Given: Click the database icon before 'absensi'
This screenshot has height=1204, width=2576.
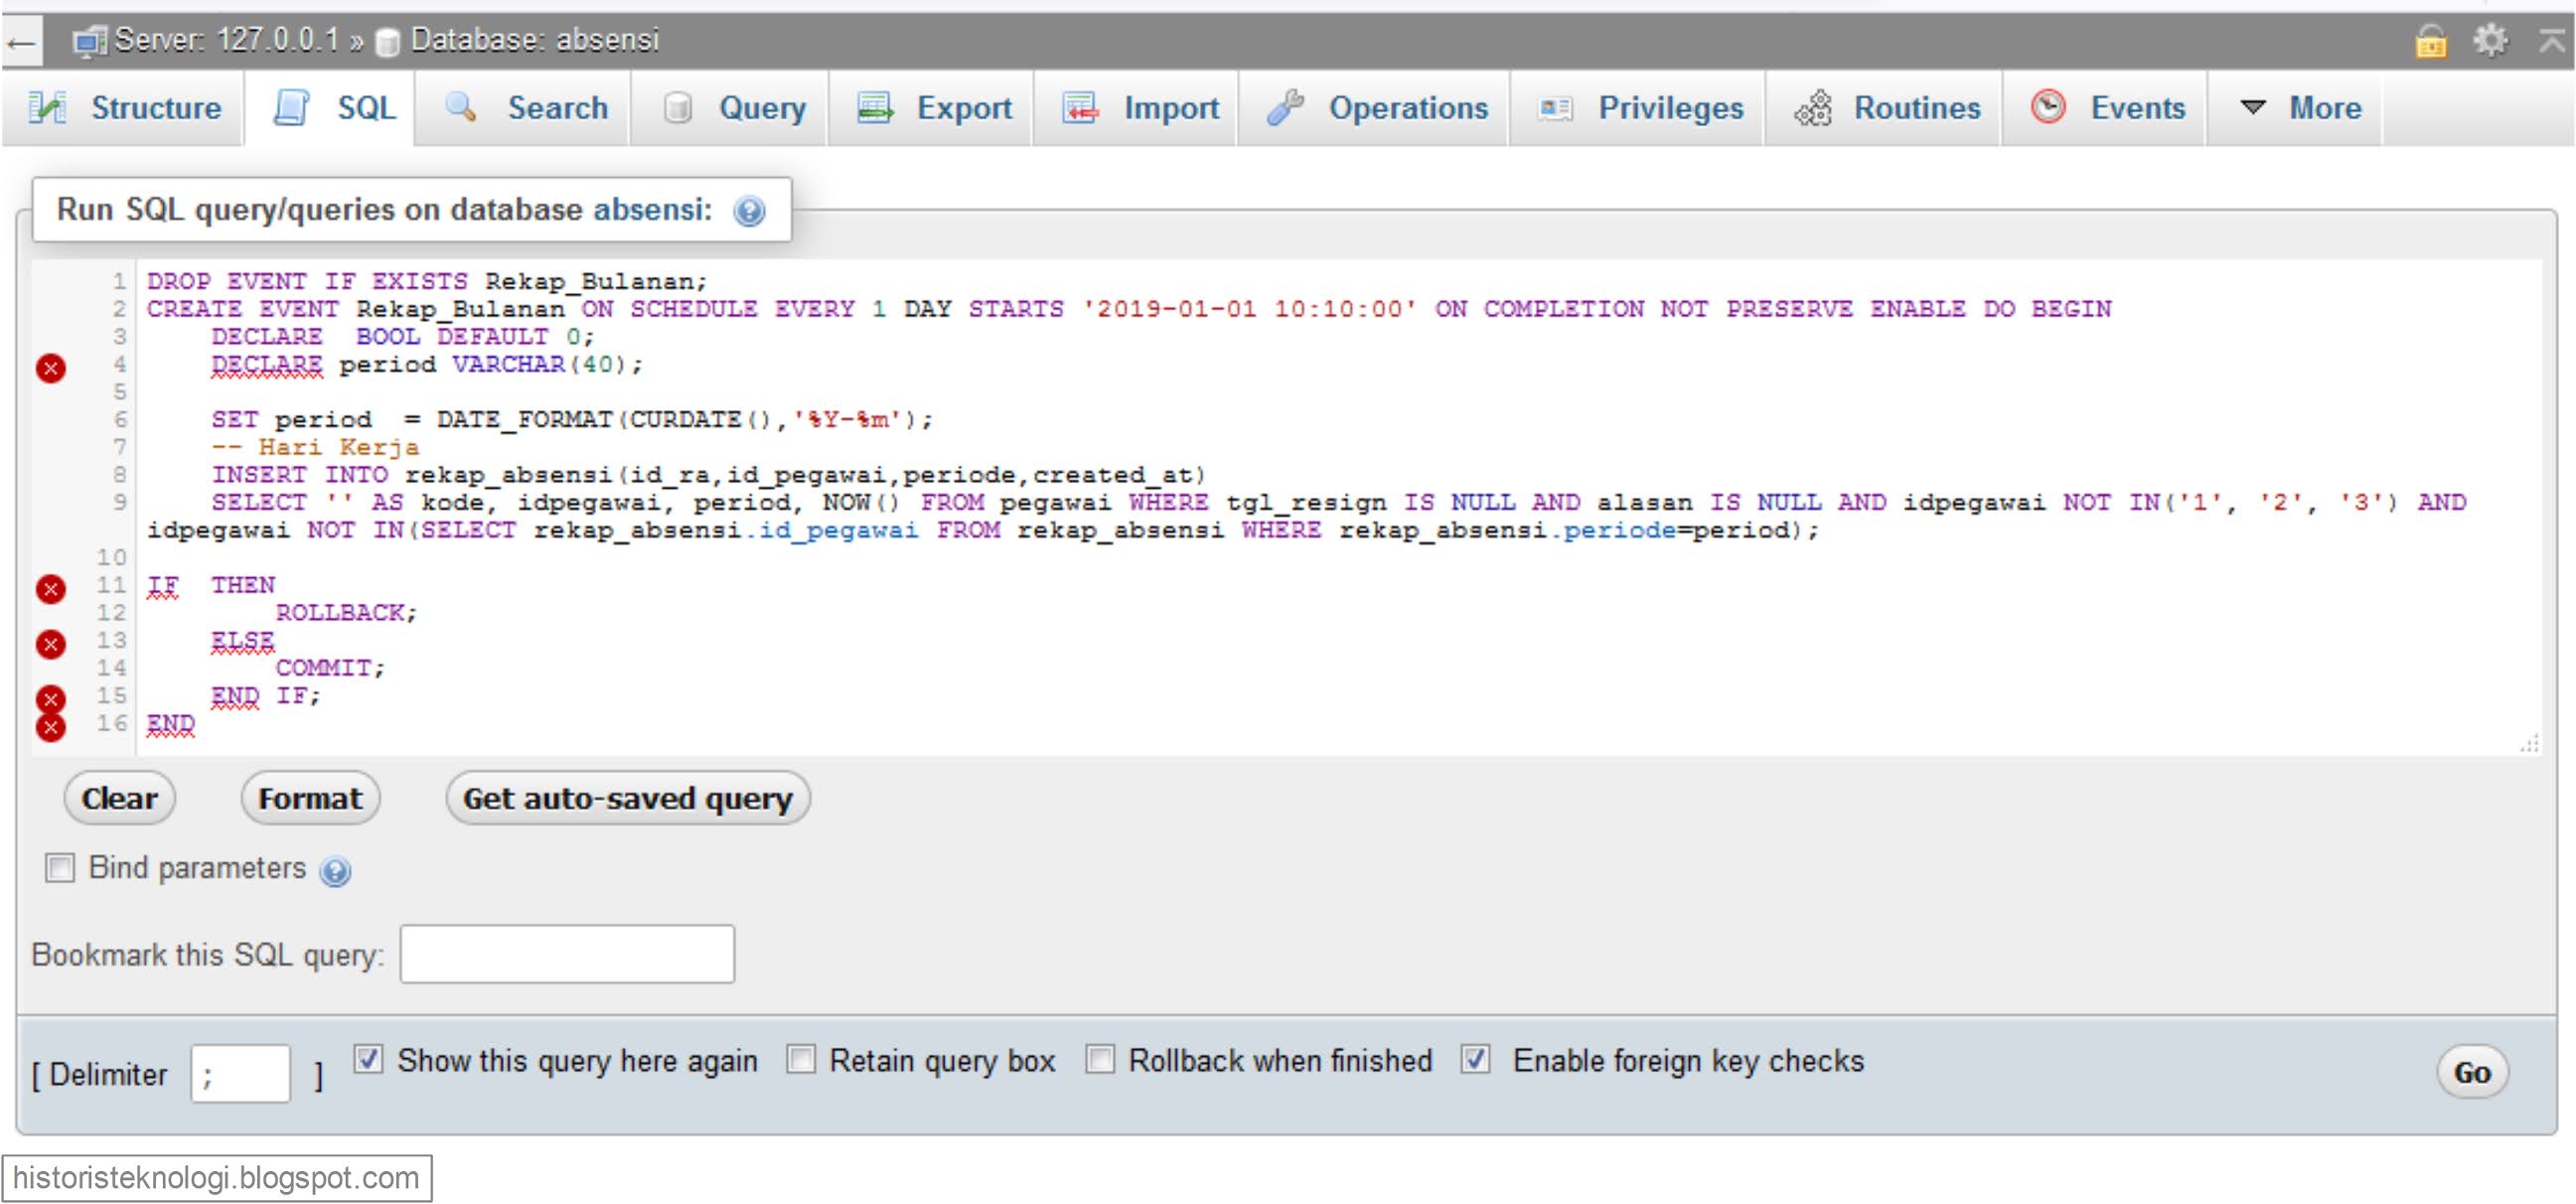Looking at the screenshot, I should (387, 40).
